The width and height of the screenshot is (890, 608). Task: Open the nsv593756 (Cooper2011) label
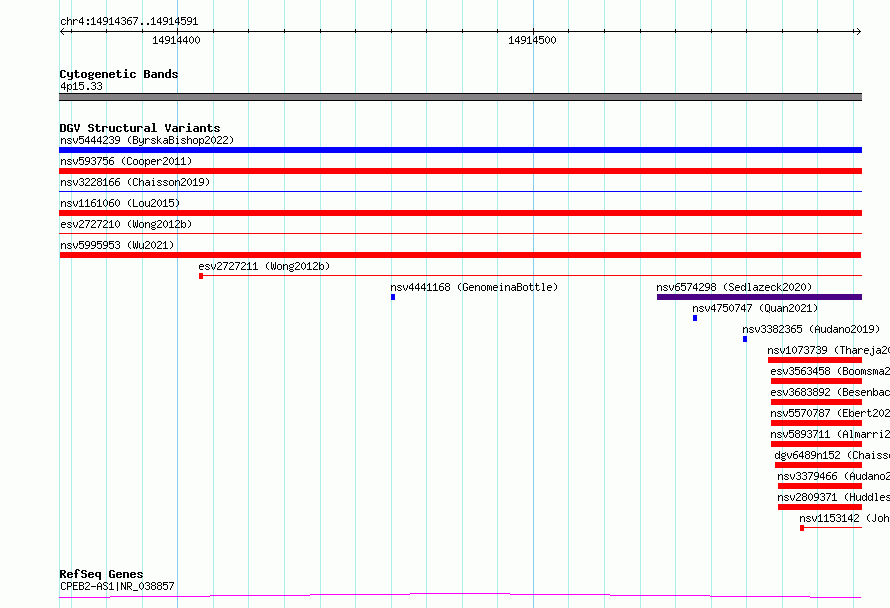[126, 161]
